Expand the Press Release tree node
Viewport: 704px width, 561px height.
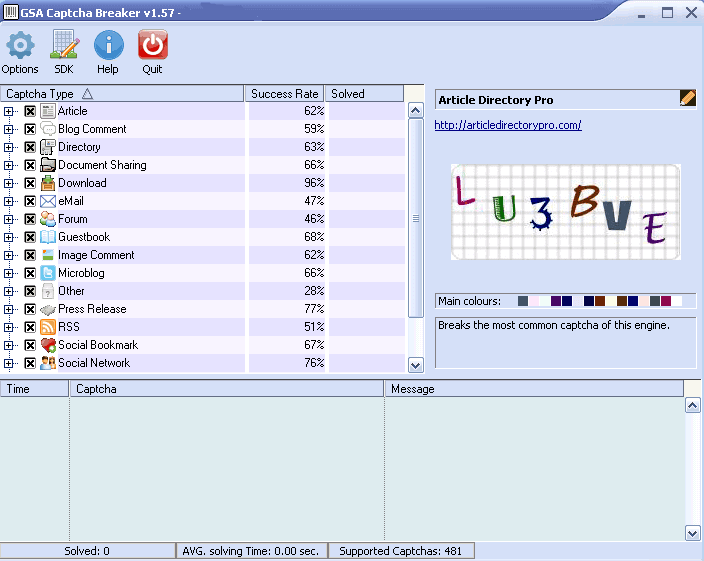[9, 309]
